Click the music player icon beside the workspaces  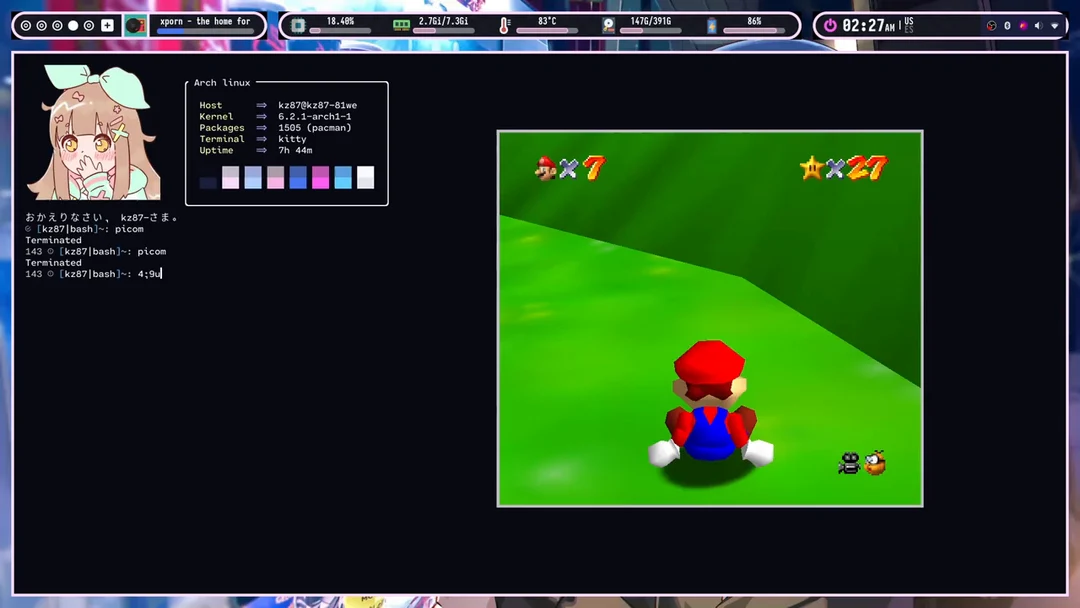[x=134, y=25]
